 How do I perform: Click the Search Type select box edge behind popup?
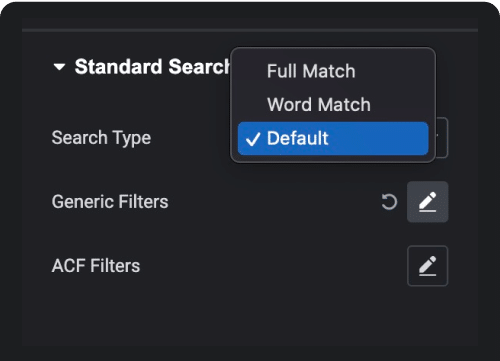[x=442, y=138]
